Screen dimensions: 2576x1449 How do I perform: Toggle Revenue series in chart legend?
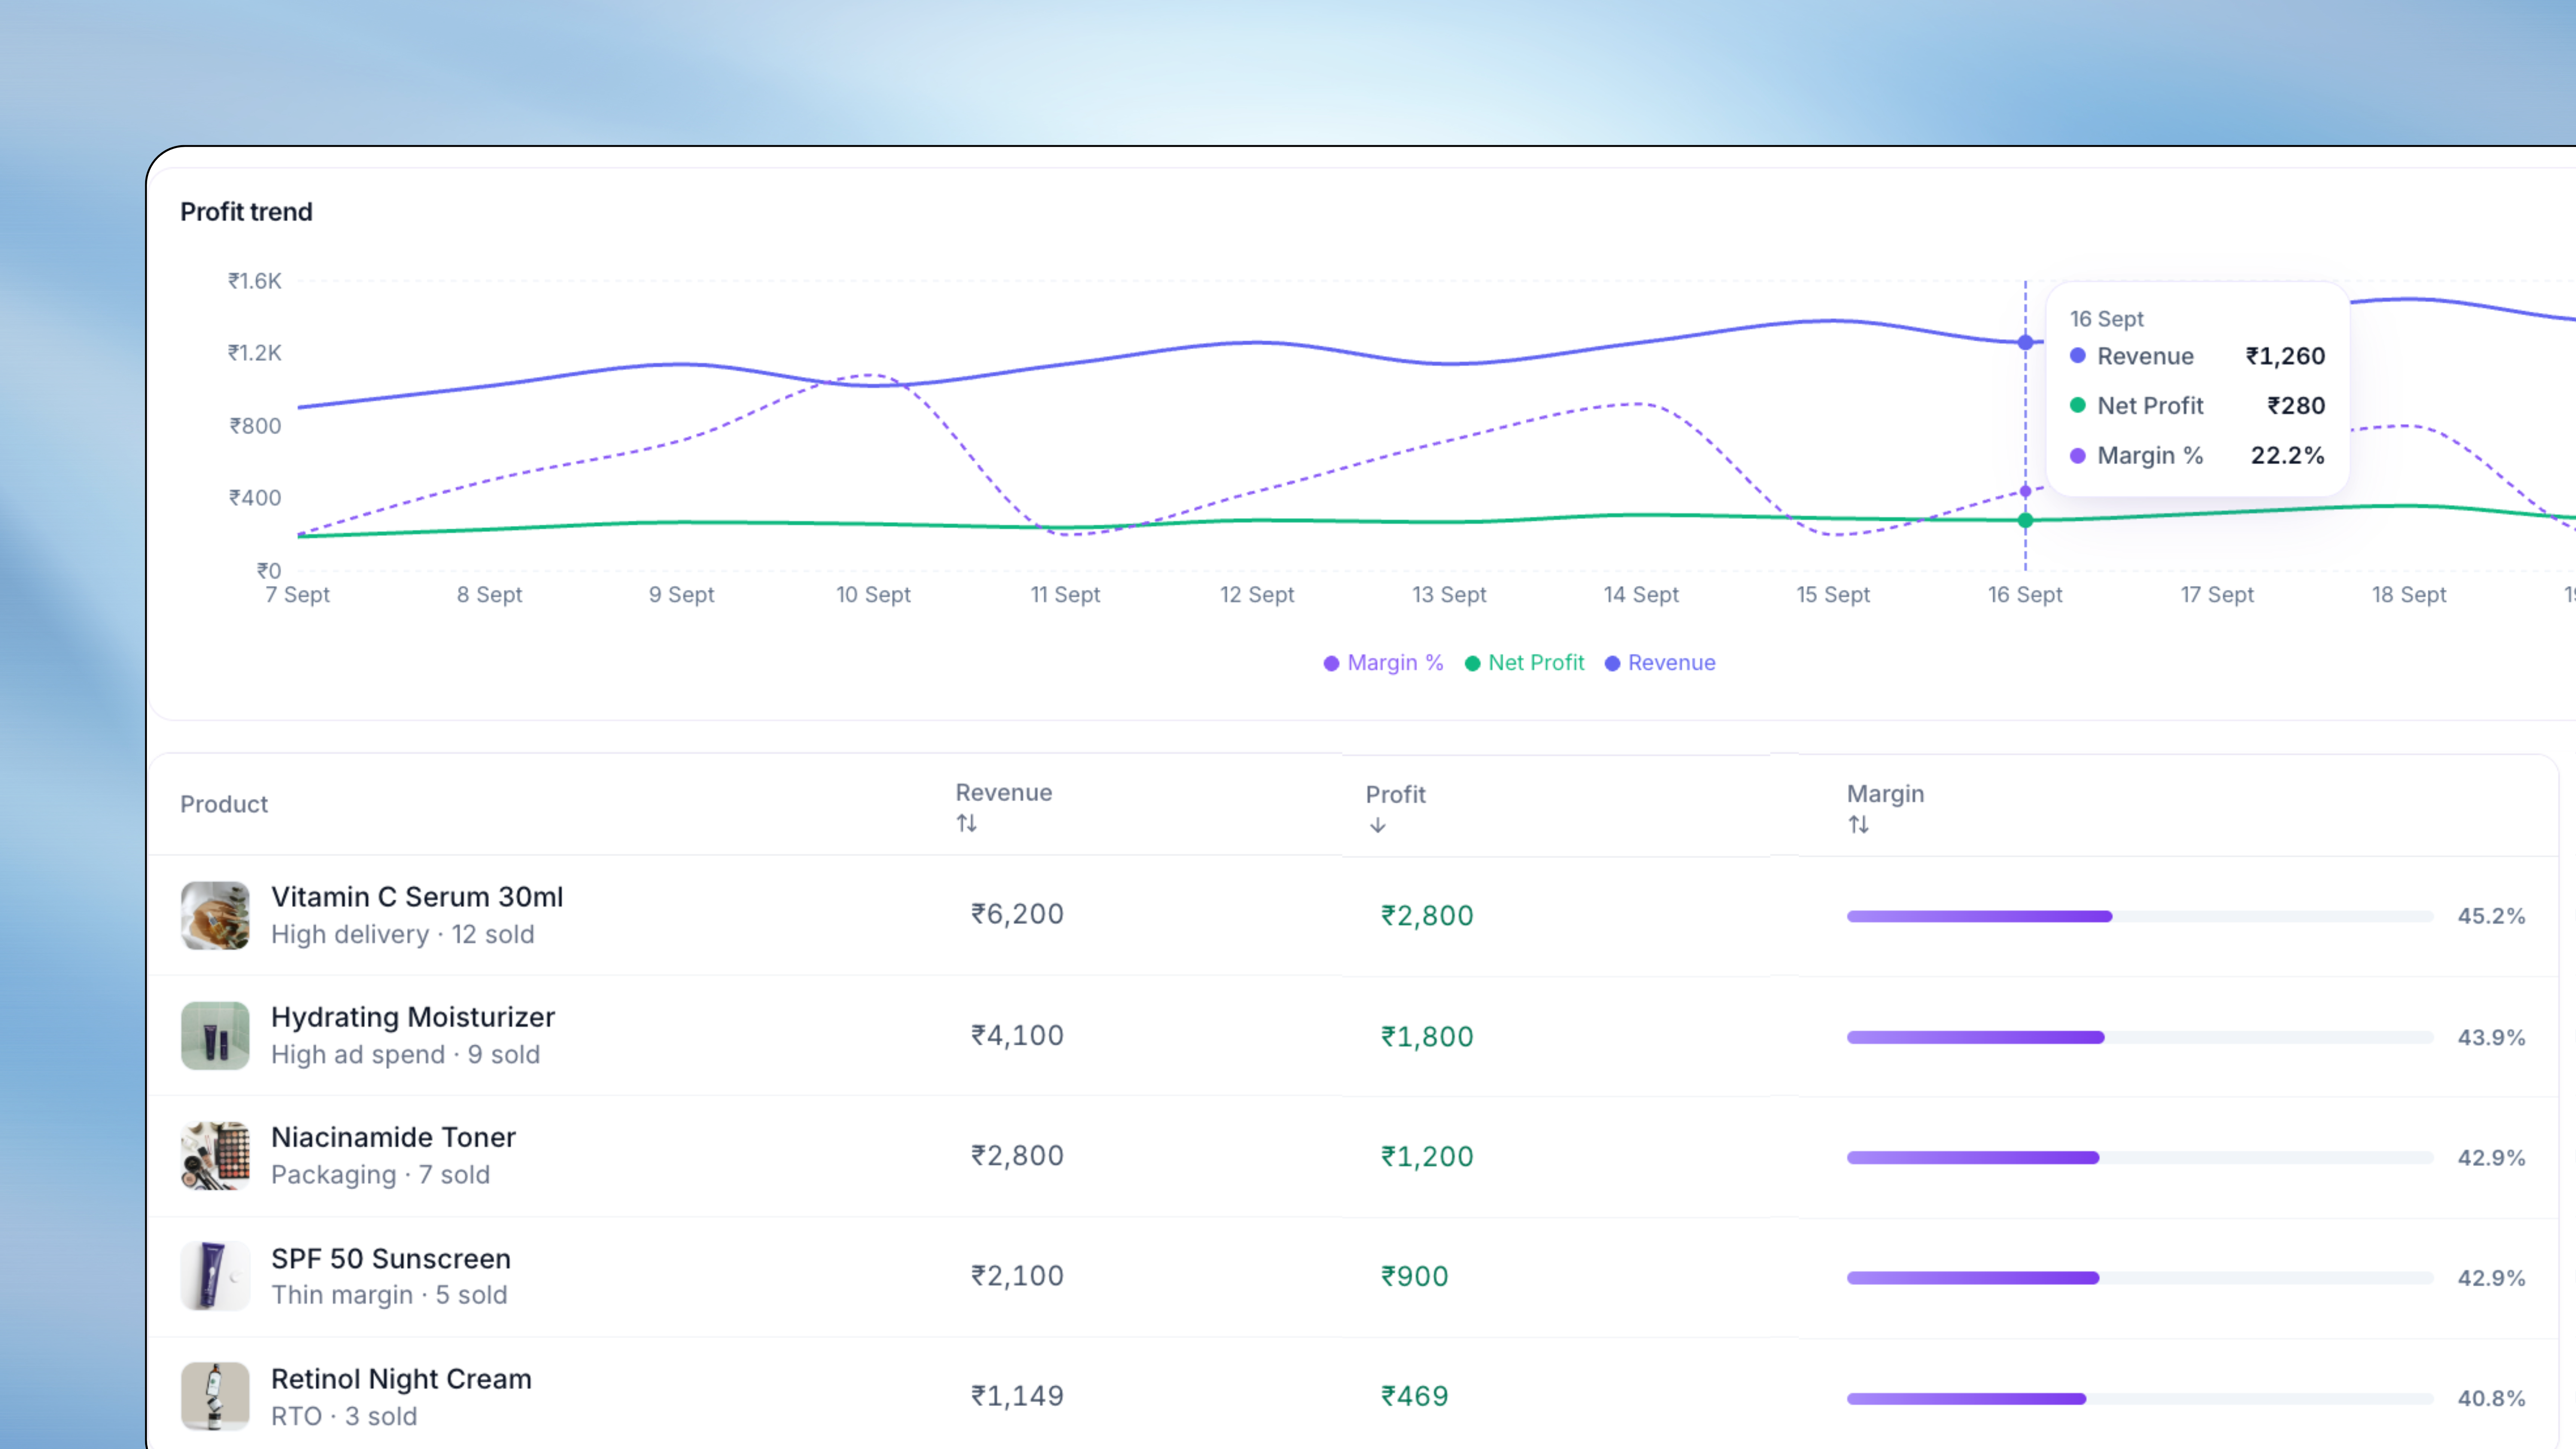click(x=1660, y=663)
